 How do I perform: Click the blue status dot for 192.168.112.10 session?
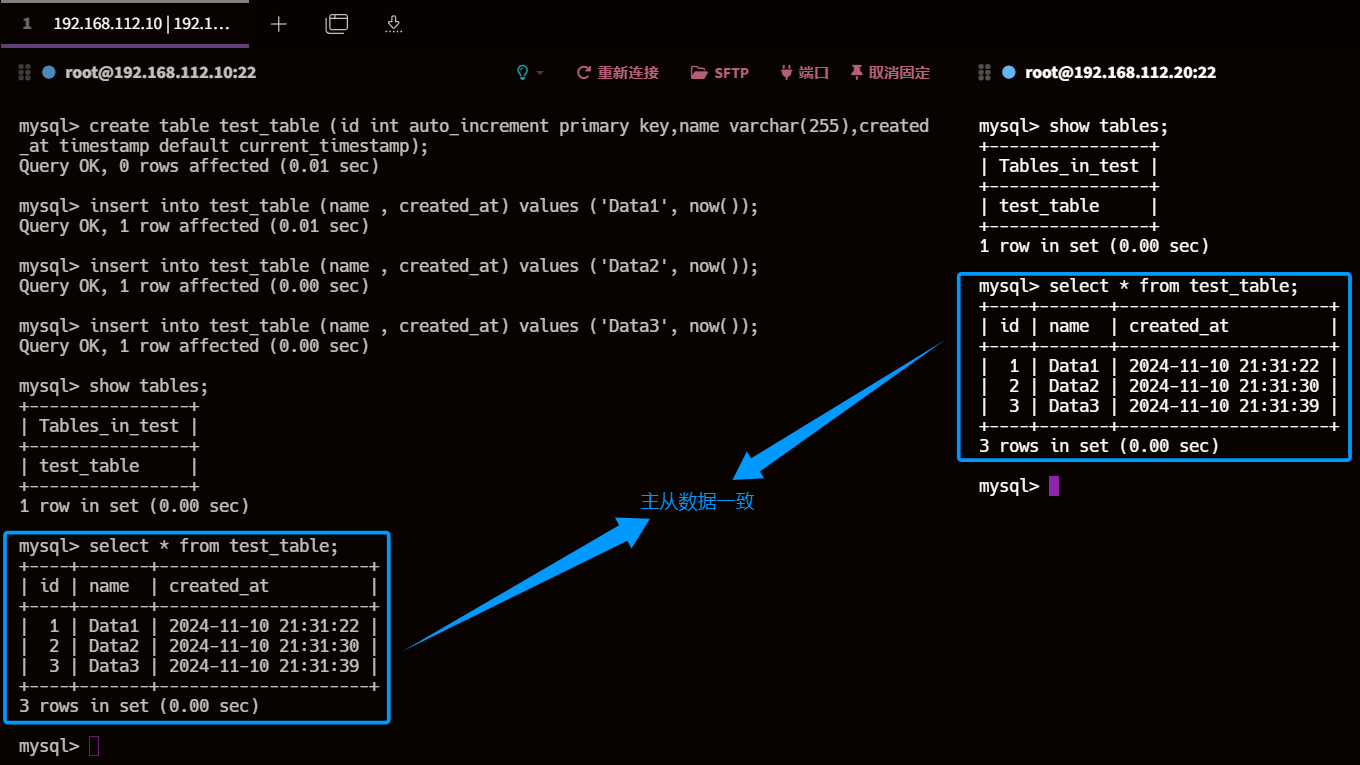tap(49, 72)
